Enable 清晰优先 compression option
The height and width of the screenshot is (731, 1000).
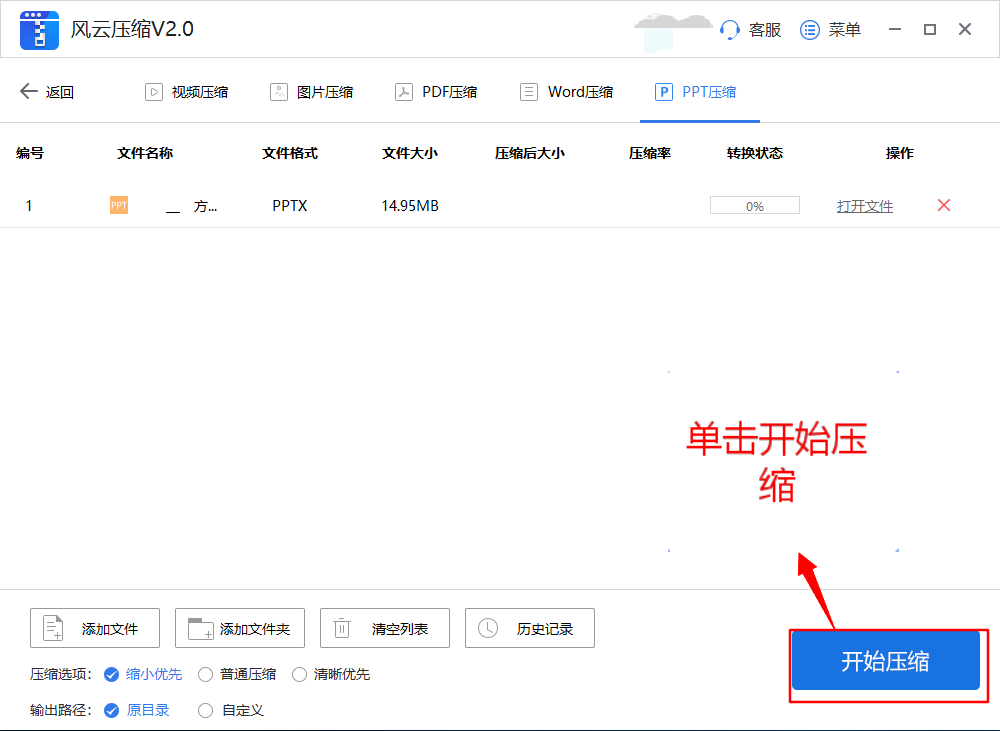click(x=300, y=674)
